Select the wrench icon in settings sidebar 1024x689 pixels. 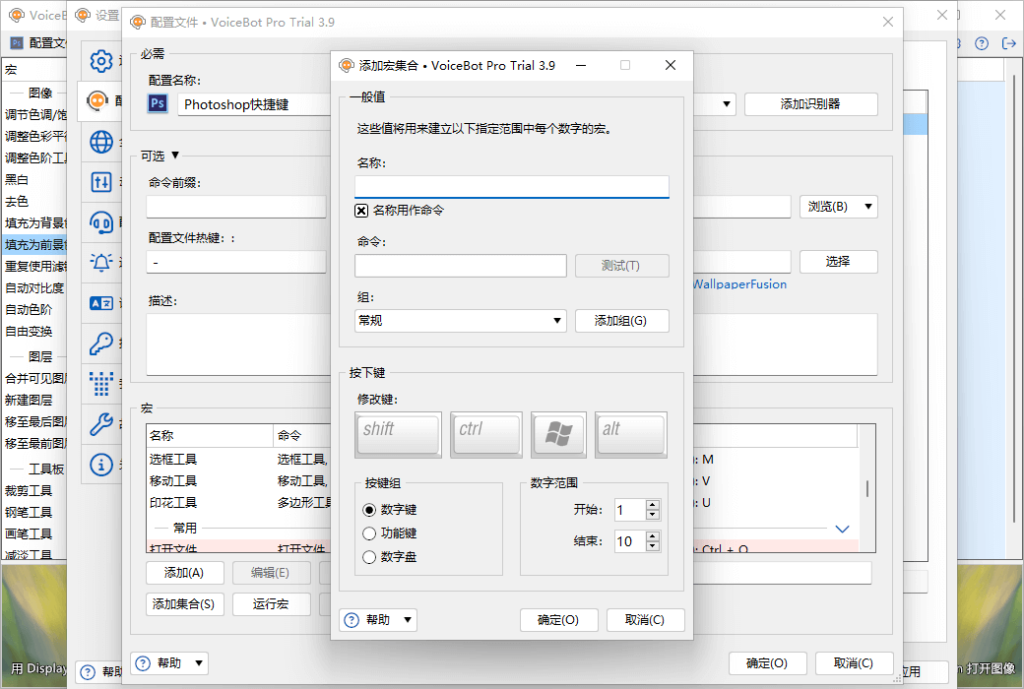pos(101,425)
